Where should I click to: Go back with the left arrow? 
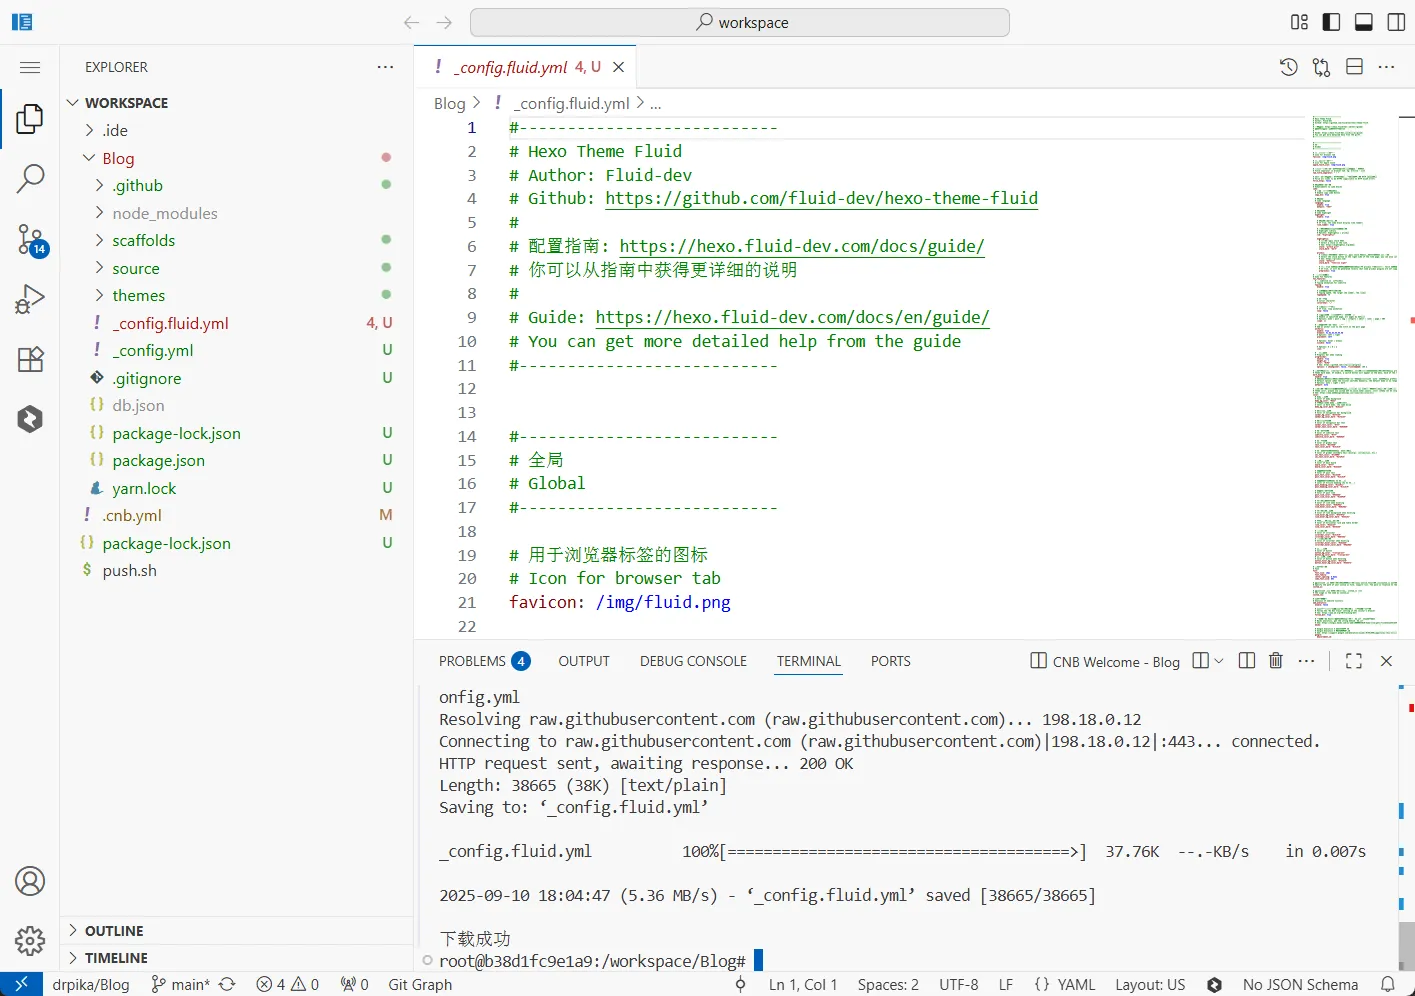tap(411, 22)
